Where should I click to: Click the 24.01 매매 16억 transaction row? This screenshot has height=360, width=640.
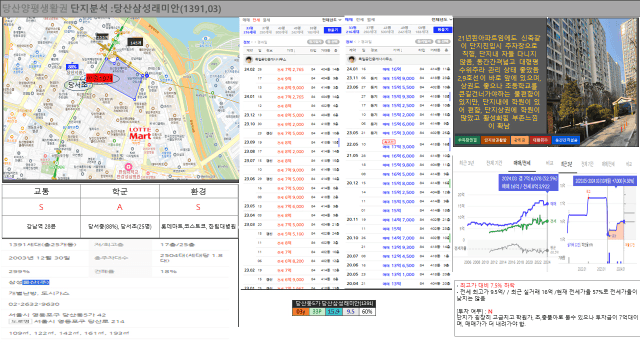[x=398, y=69]
